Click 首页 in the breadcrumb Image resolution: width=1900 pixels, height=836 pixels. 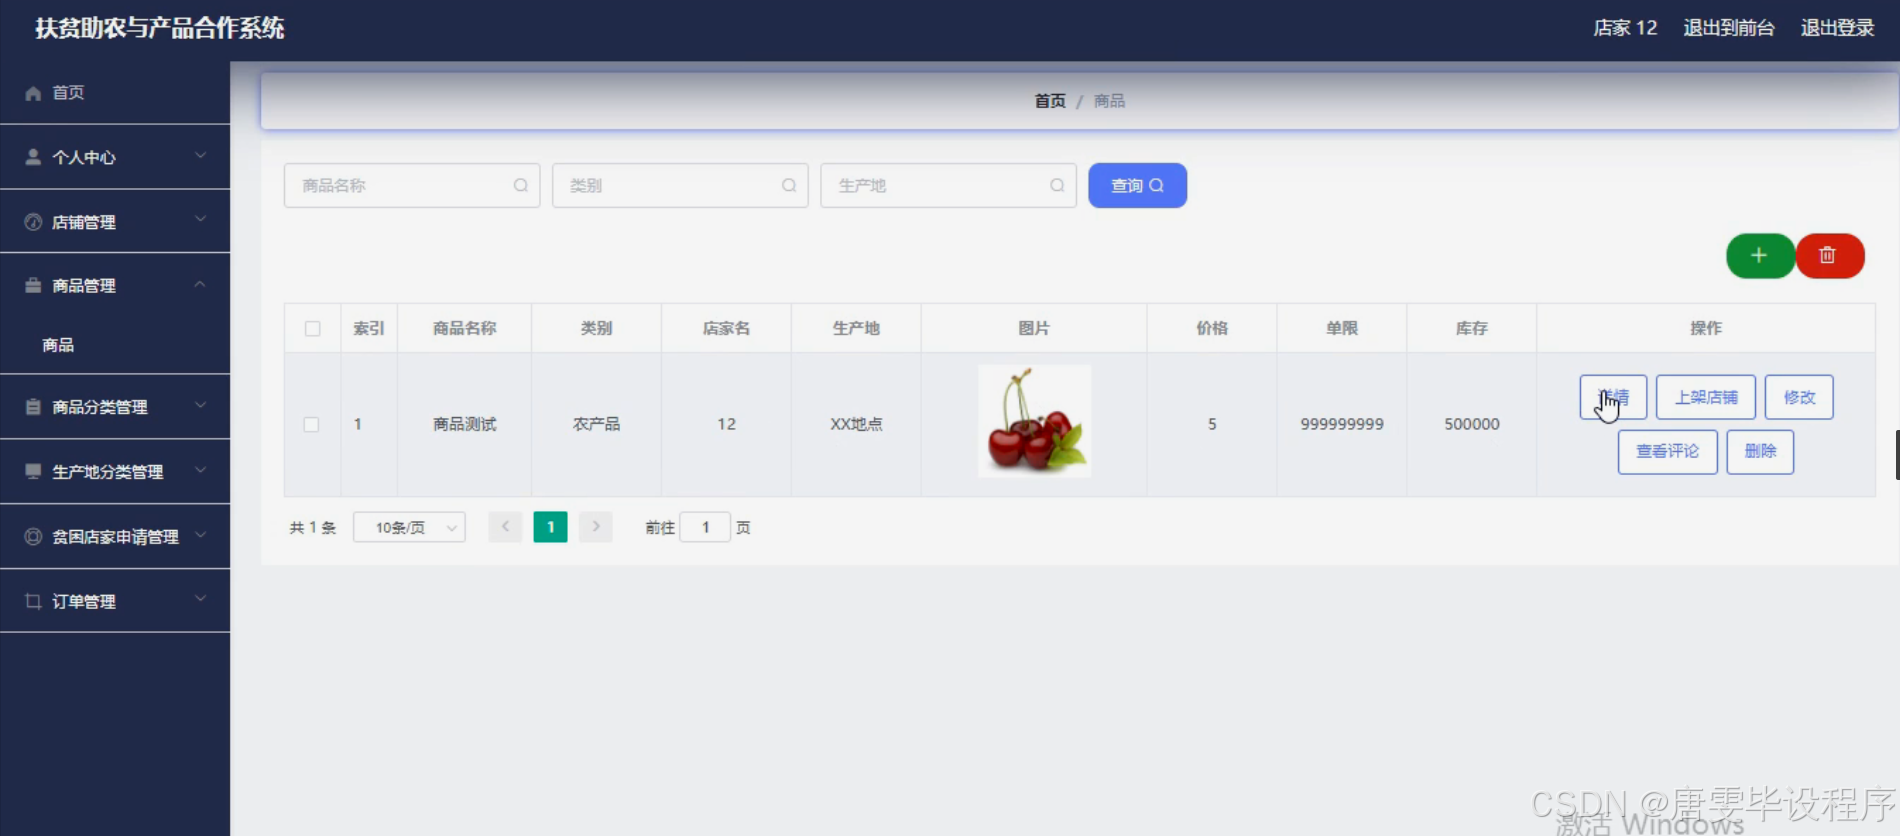1050,101
